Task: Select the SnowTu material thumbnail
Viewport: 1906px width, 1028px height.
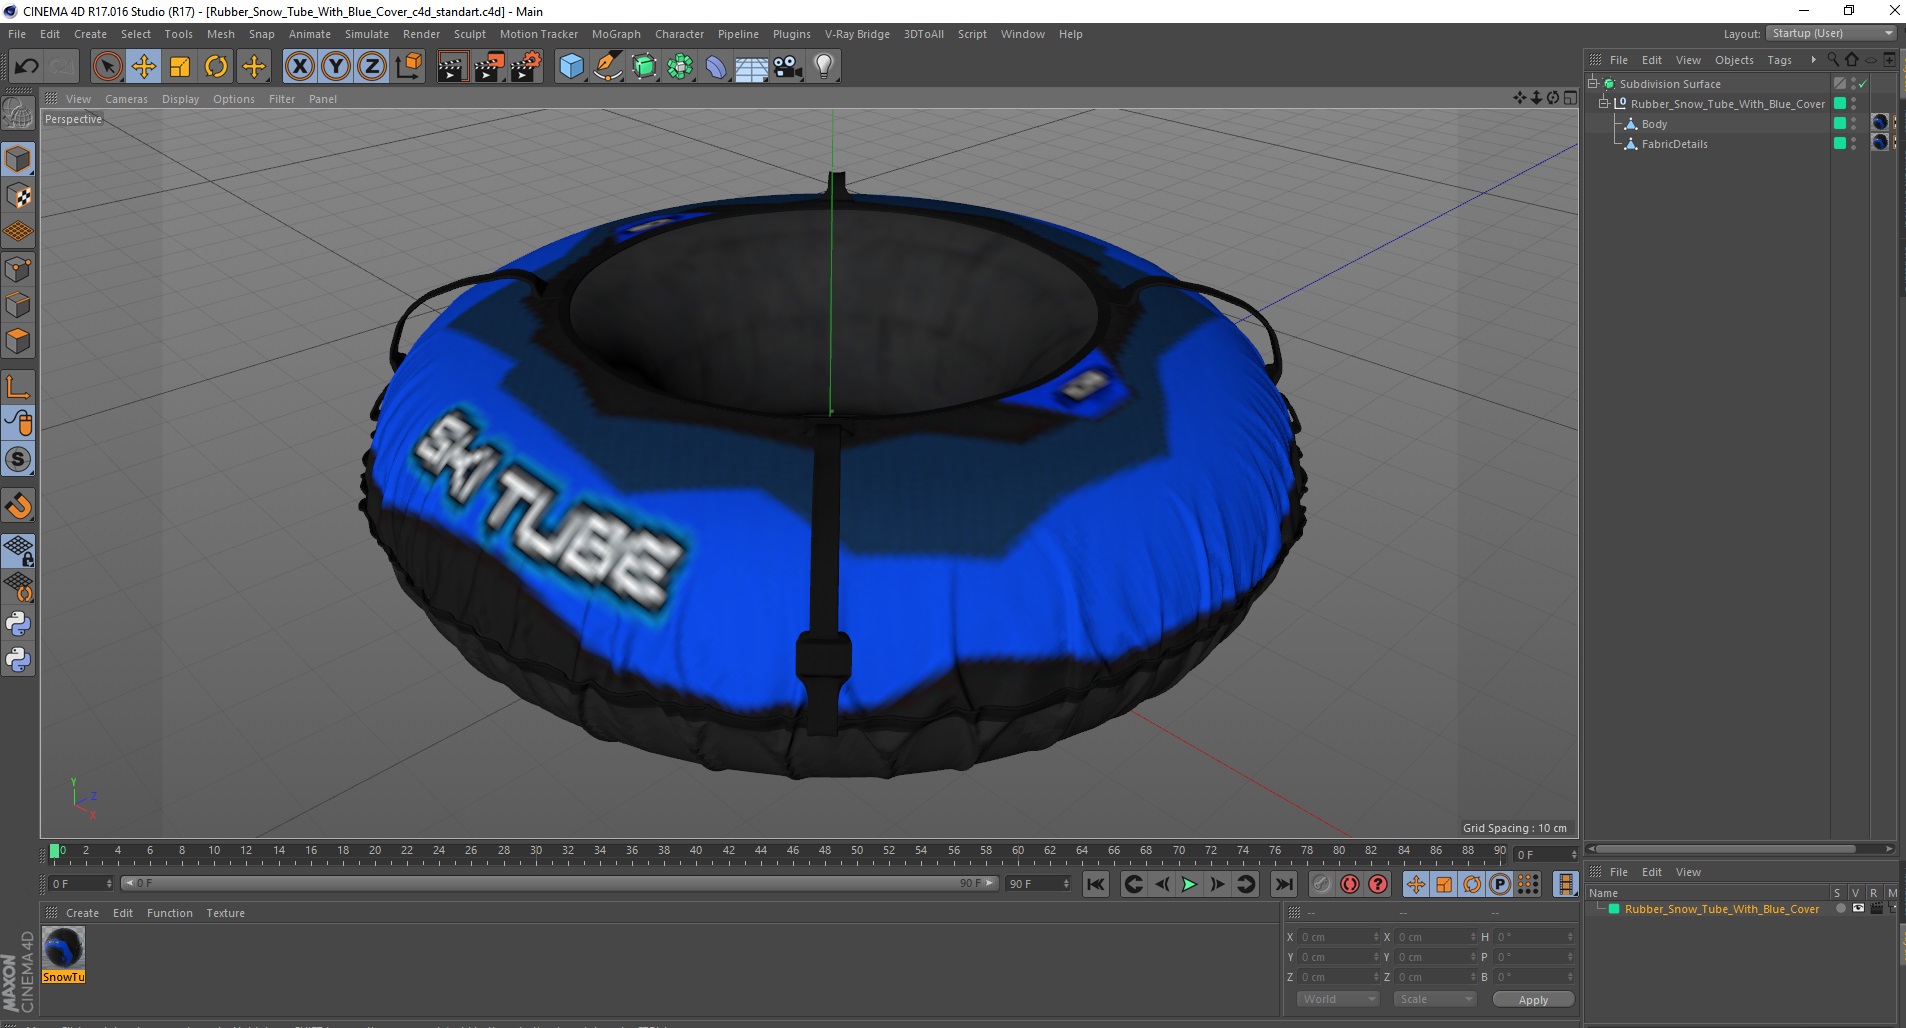Action: 63,948
